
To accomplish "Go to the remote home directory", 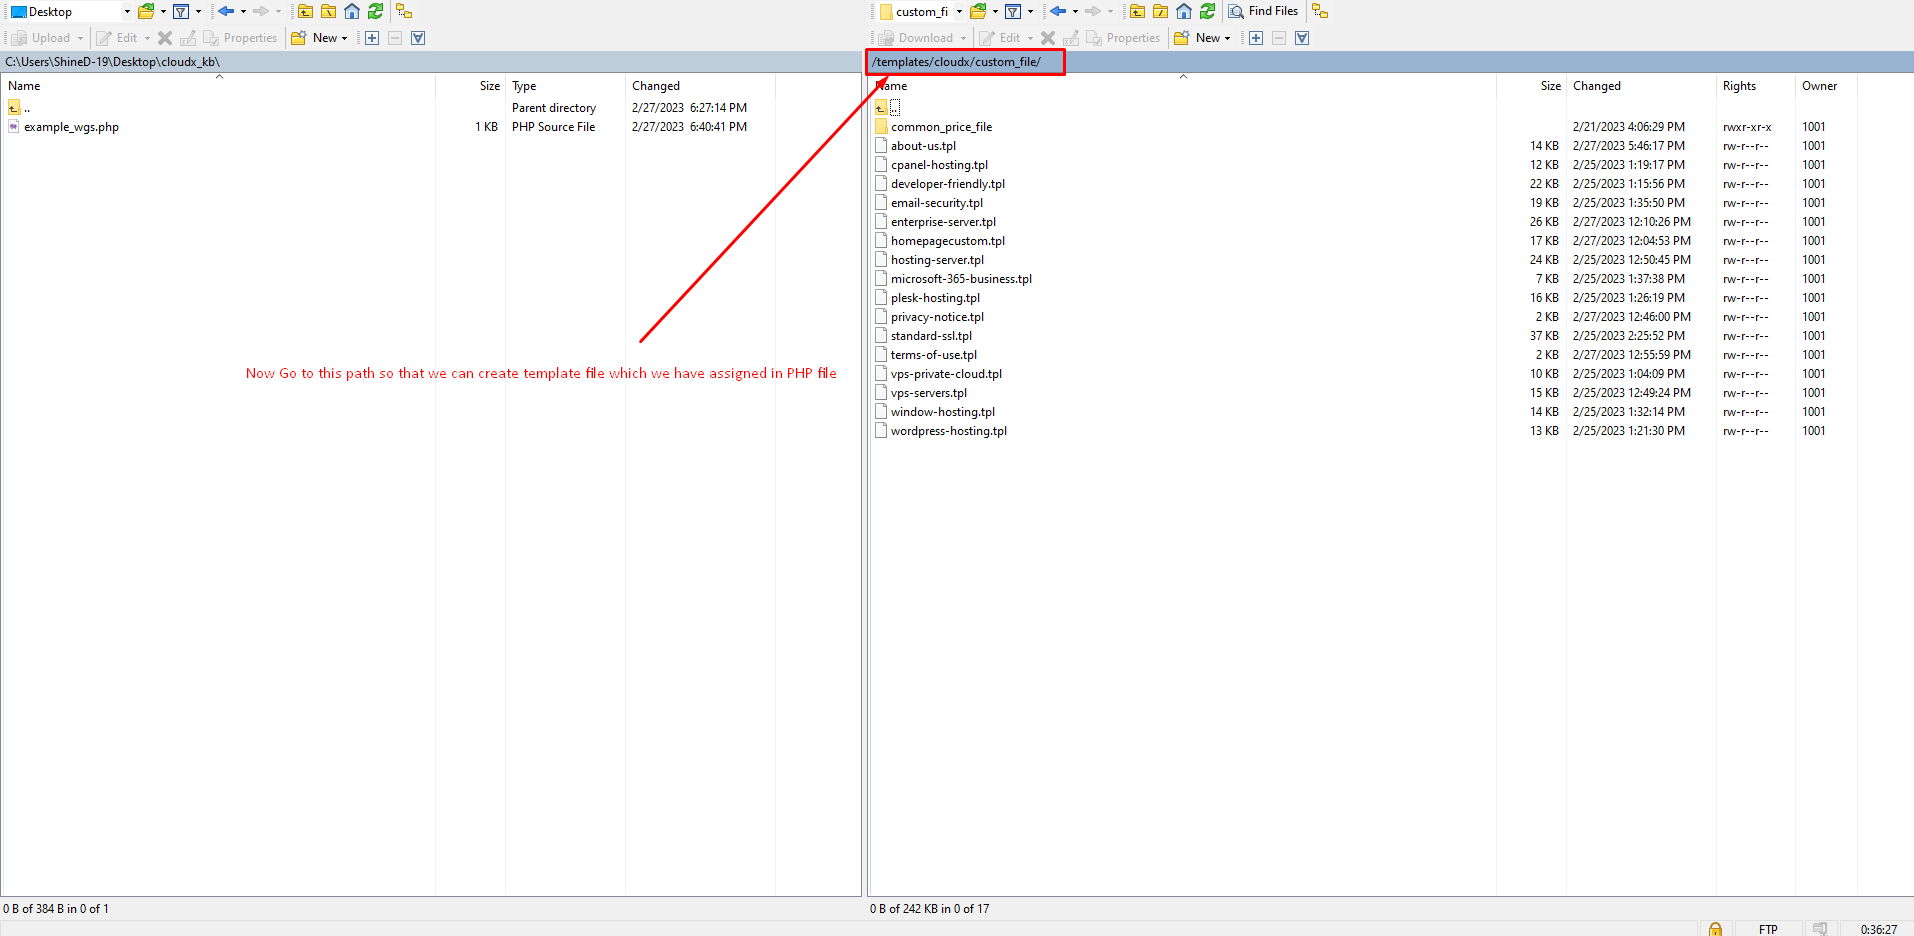I will point(1184,12).
